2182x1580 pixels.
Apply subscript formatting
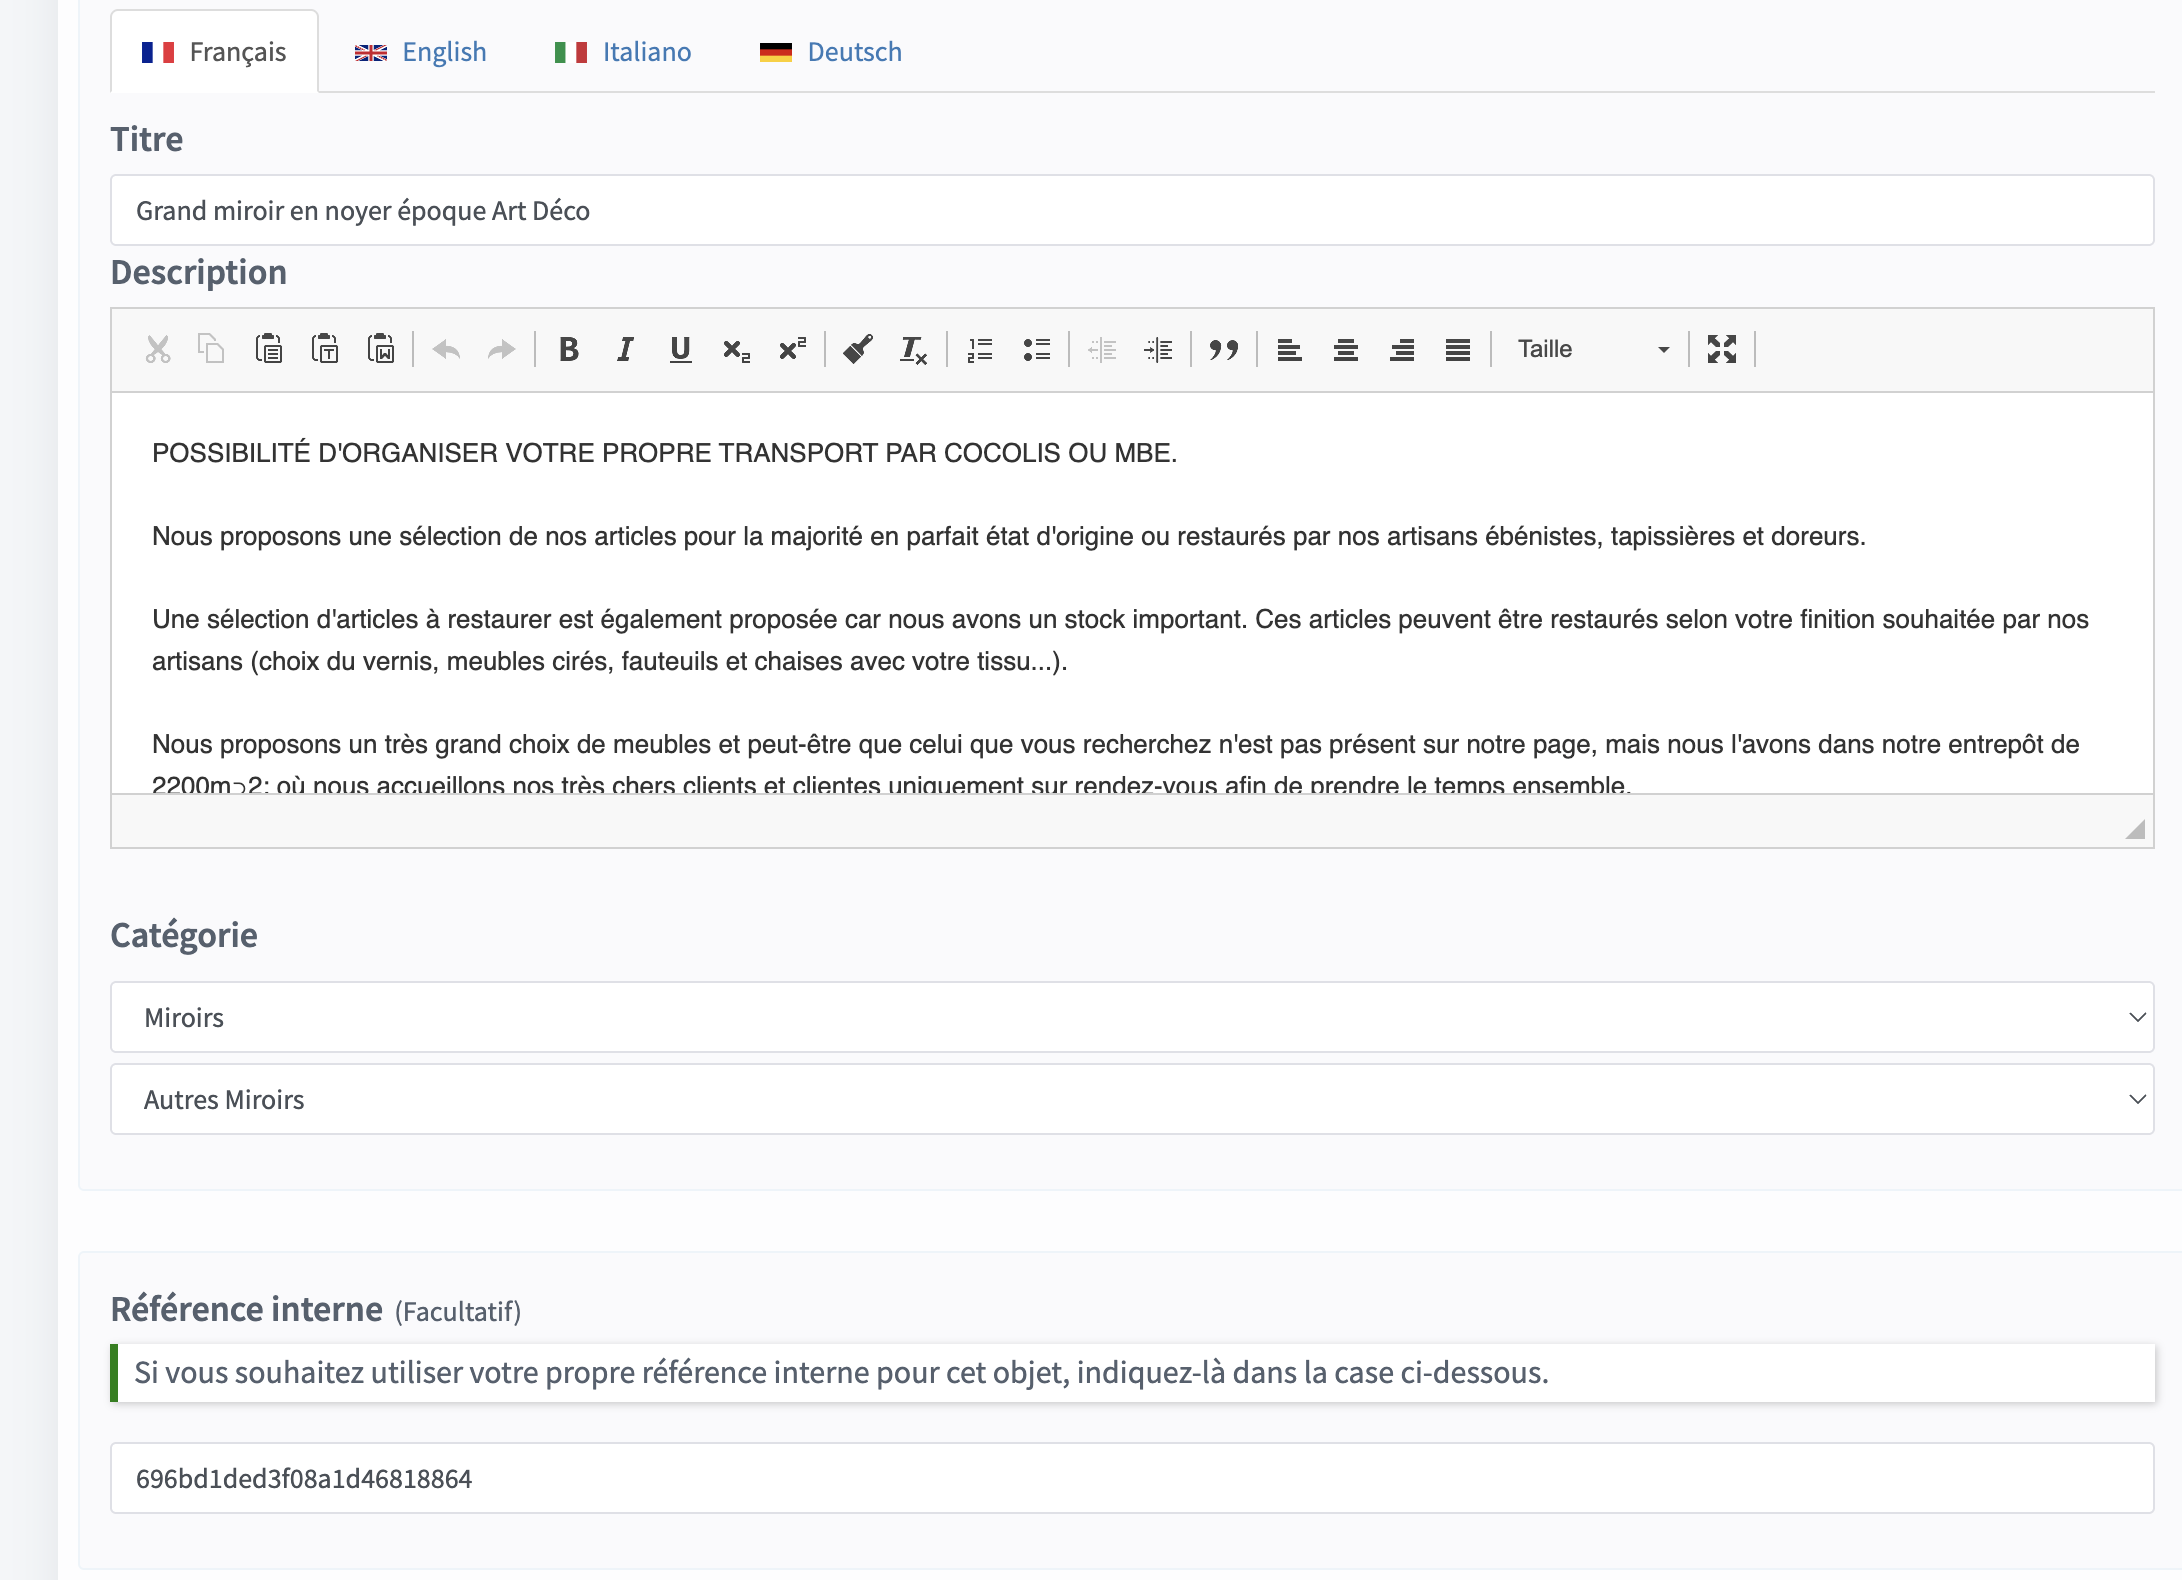tap(735, 349)
